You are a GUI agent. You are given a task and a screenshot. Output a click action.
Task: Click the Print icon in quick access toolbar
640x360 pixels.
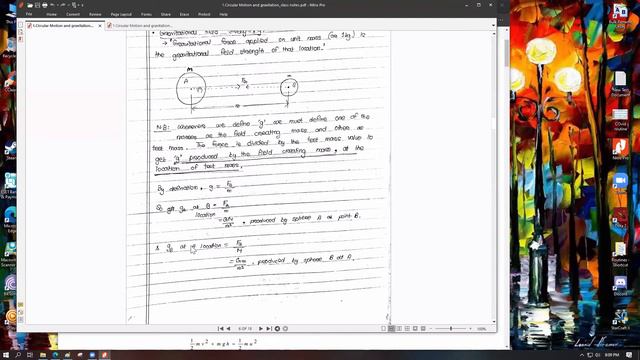(44, 5)
